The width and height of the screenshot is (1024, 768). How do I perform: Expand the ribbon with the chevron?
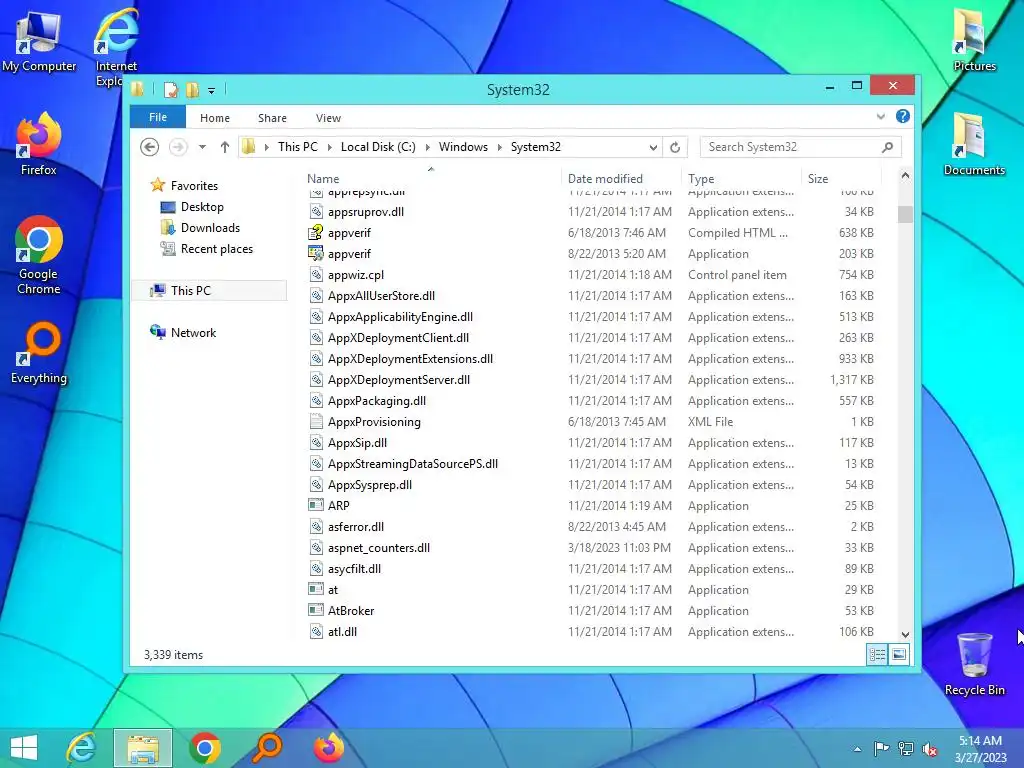click(x=880, y=117)
